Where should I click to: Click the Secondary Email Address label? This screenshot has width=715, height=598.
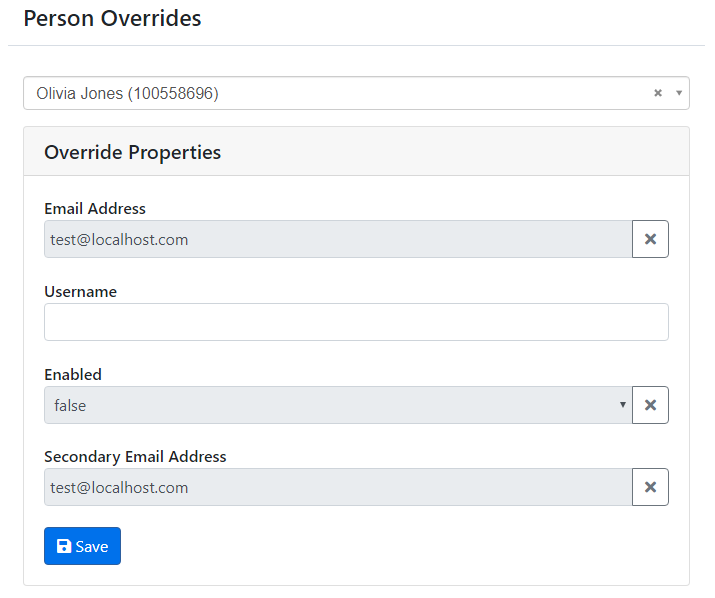pos(135,457)
